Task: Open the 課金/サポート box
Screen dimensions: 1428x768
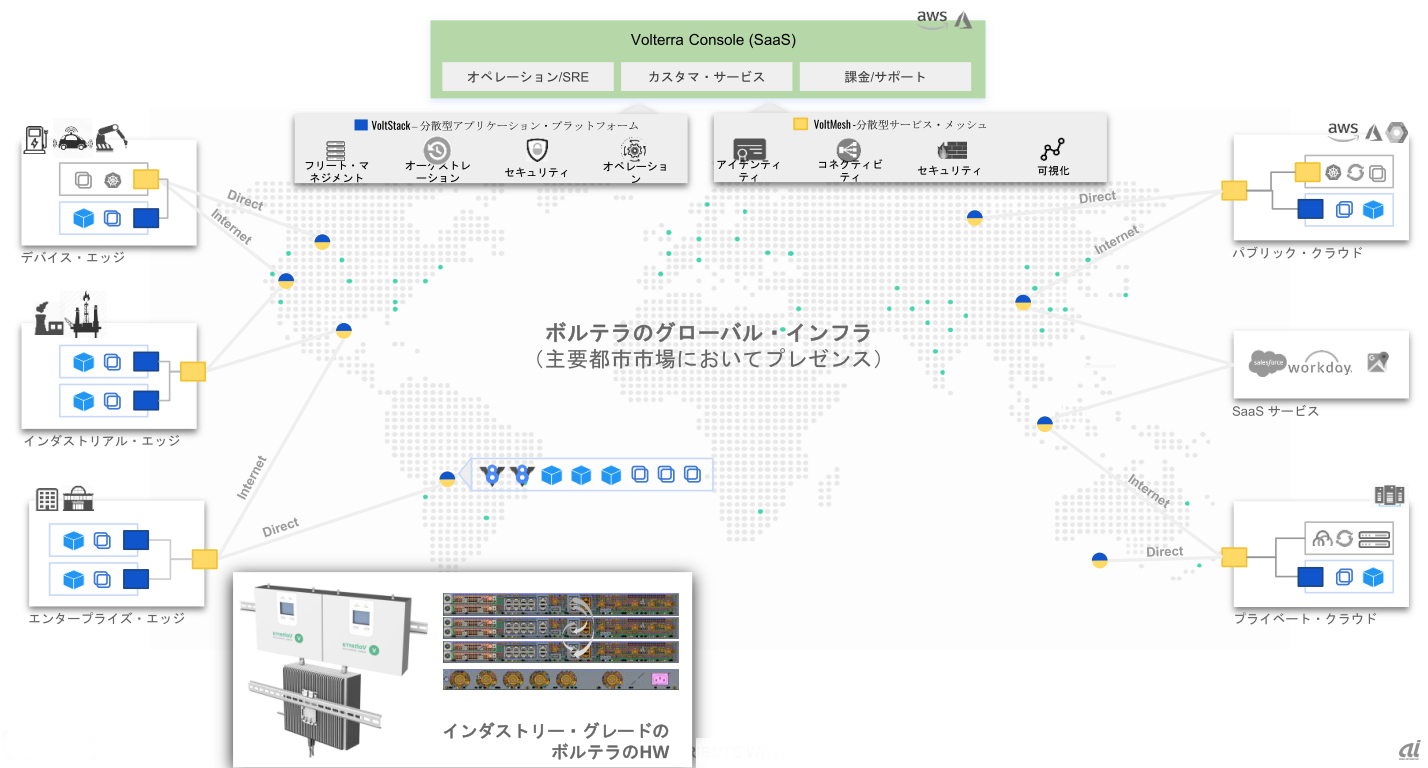Action: coord(885,76)
